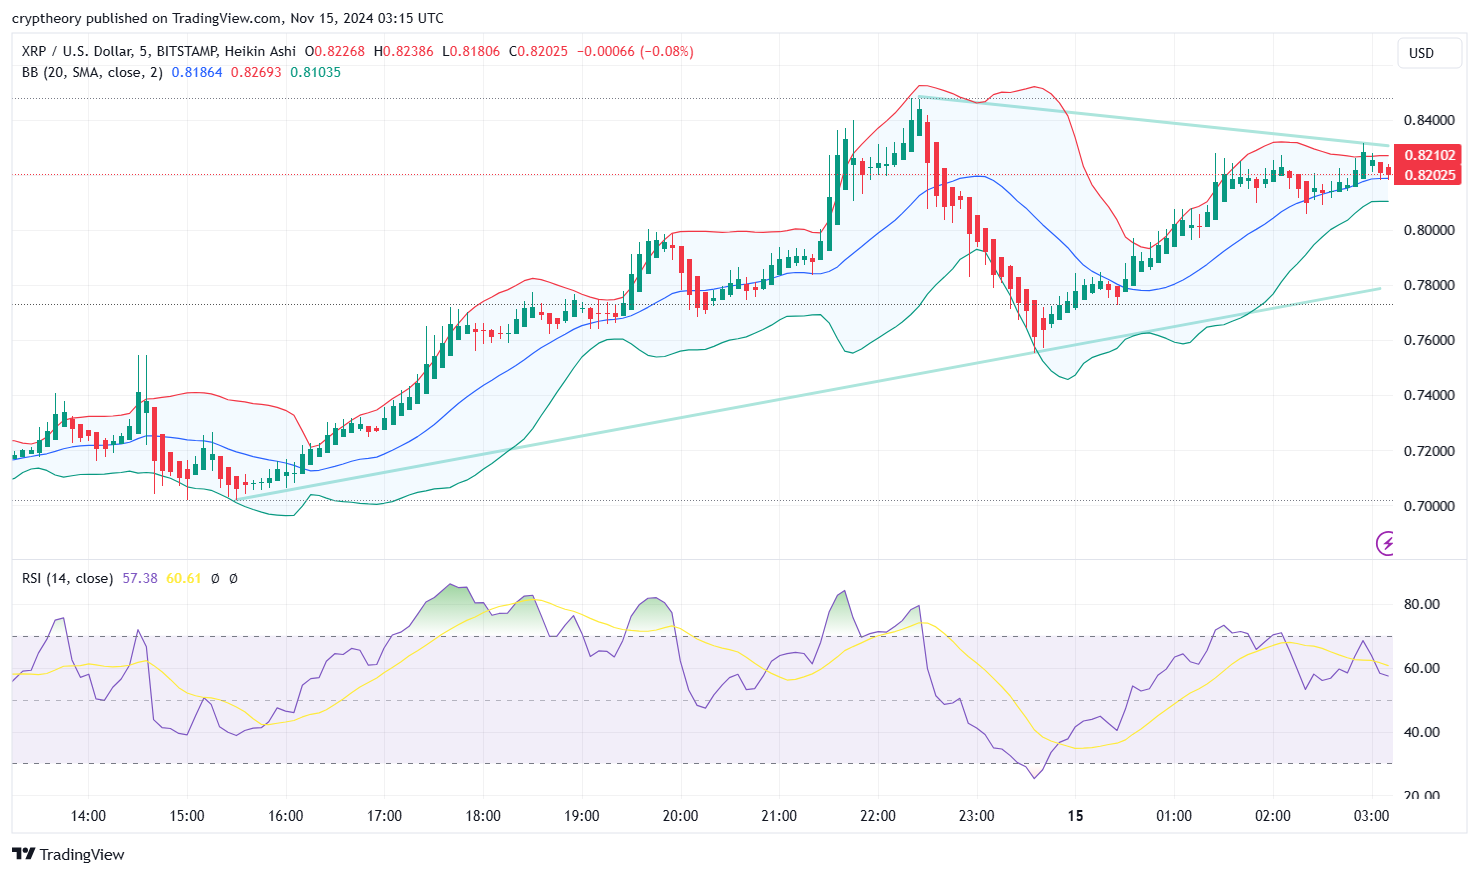Click the 02:00 time axis label
The height and width of the screenshot is (875, 1479).
point(1273,816)
